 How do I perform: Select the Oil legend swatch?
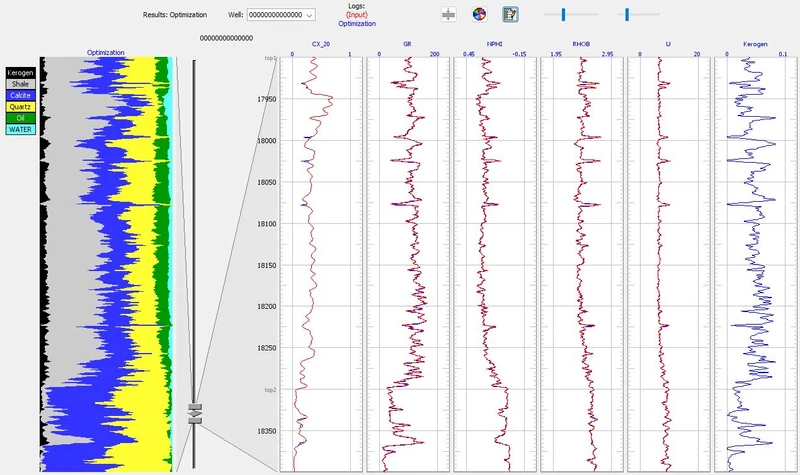tap(20, 118)
